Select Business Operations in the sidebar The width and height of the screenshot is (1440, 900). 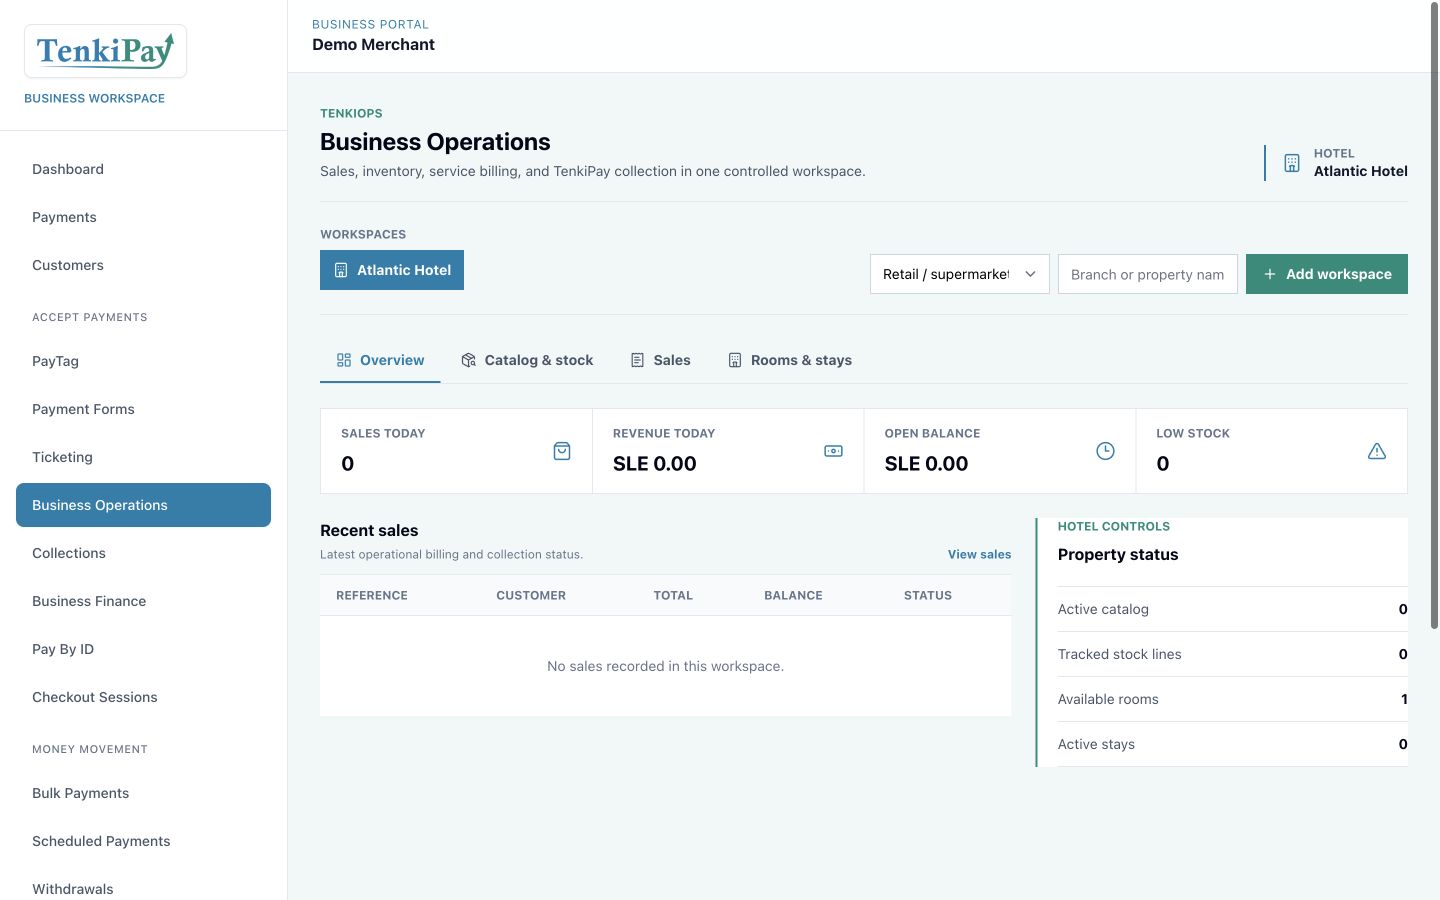(143, 505)
